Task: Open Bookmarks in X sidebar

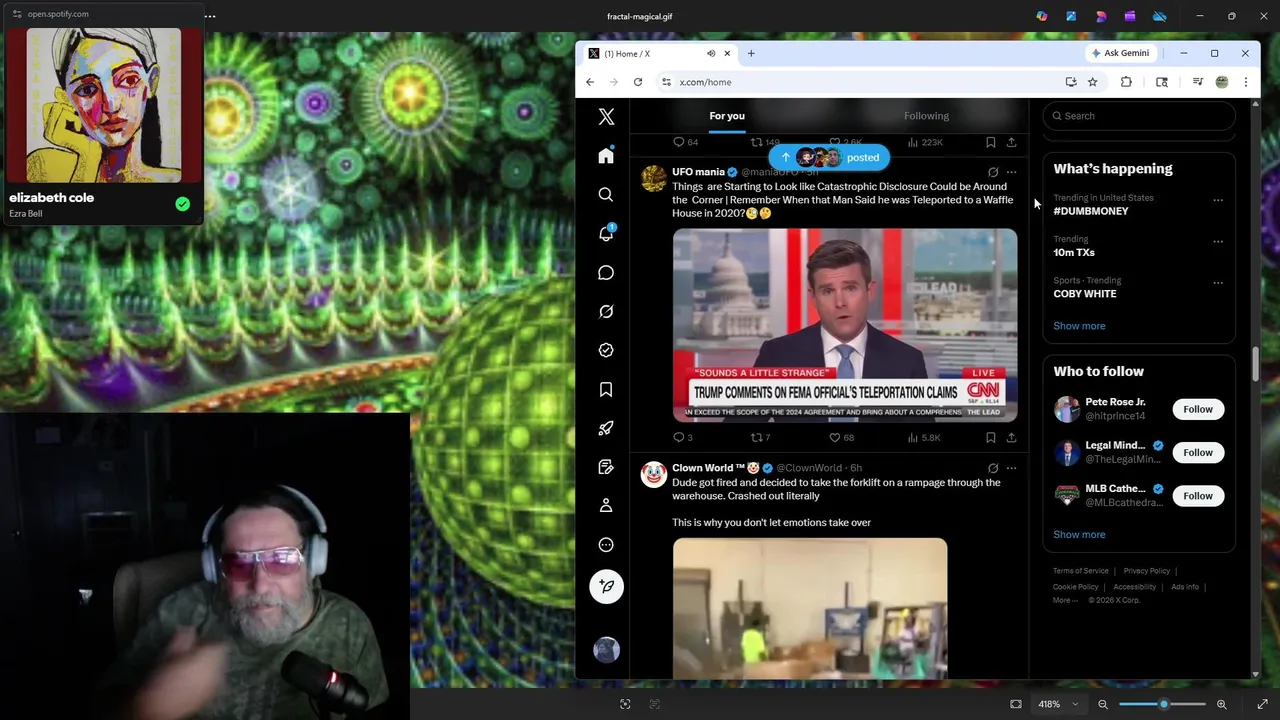Action: [x=606, y=389]
